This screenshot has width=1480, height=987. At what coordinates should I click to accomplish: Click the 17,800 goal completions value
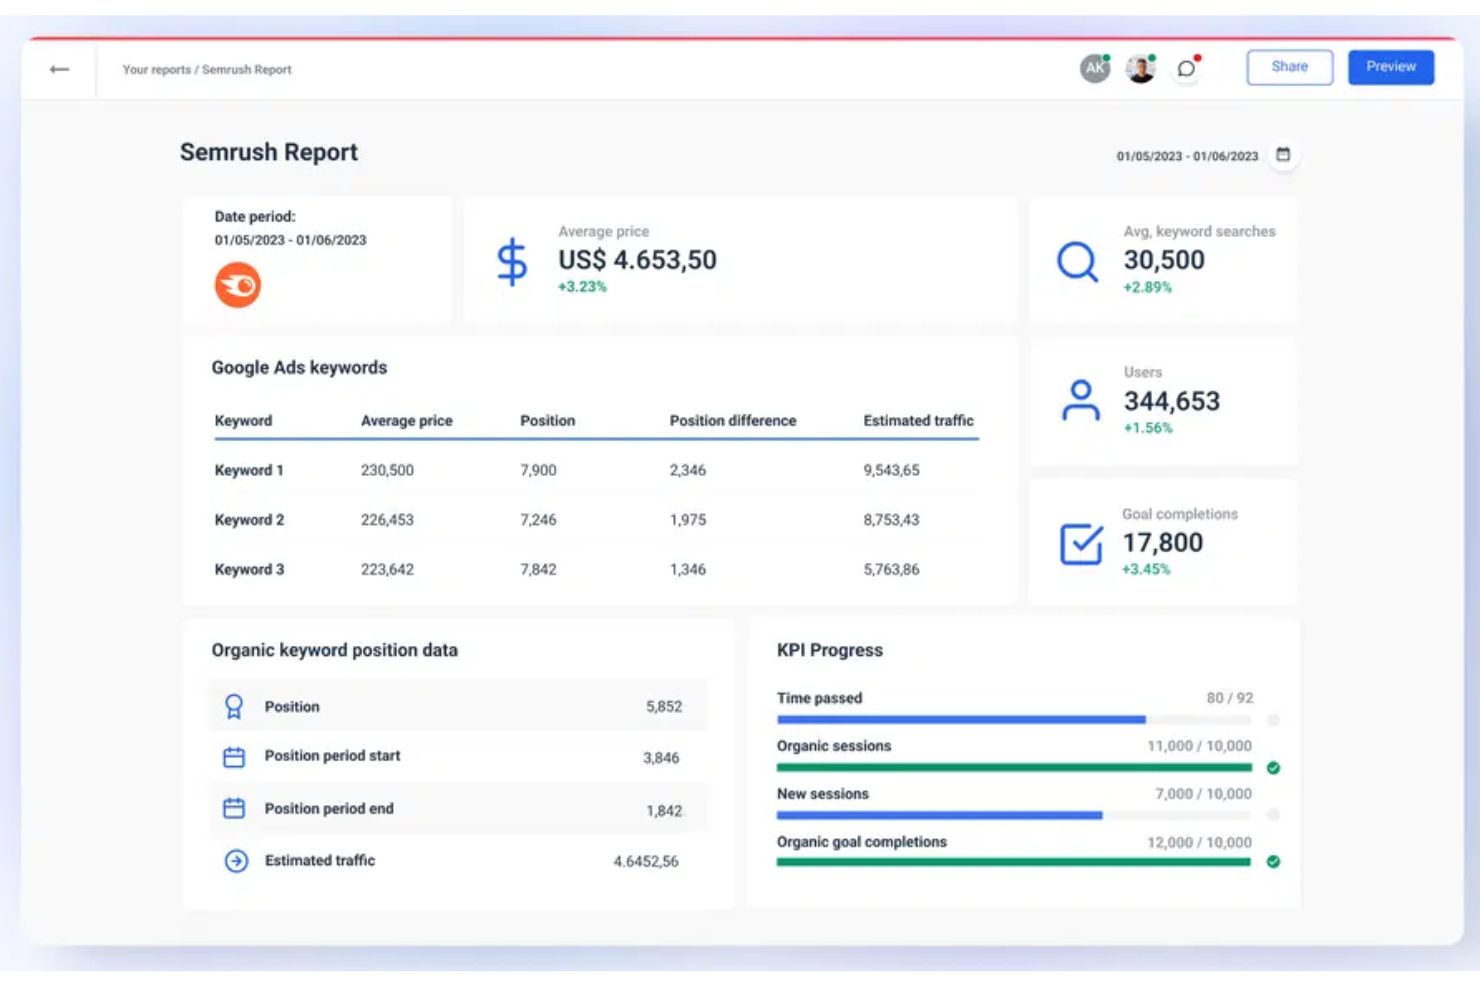(1163, 543)
